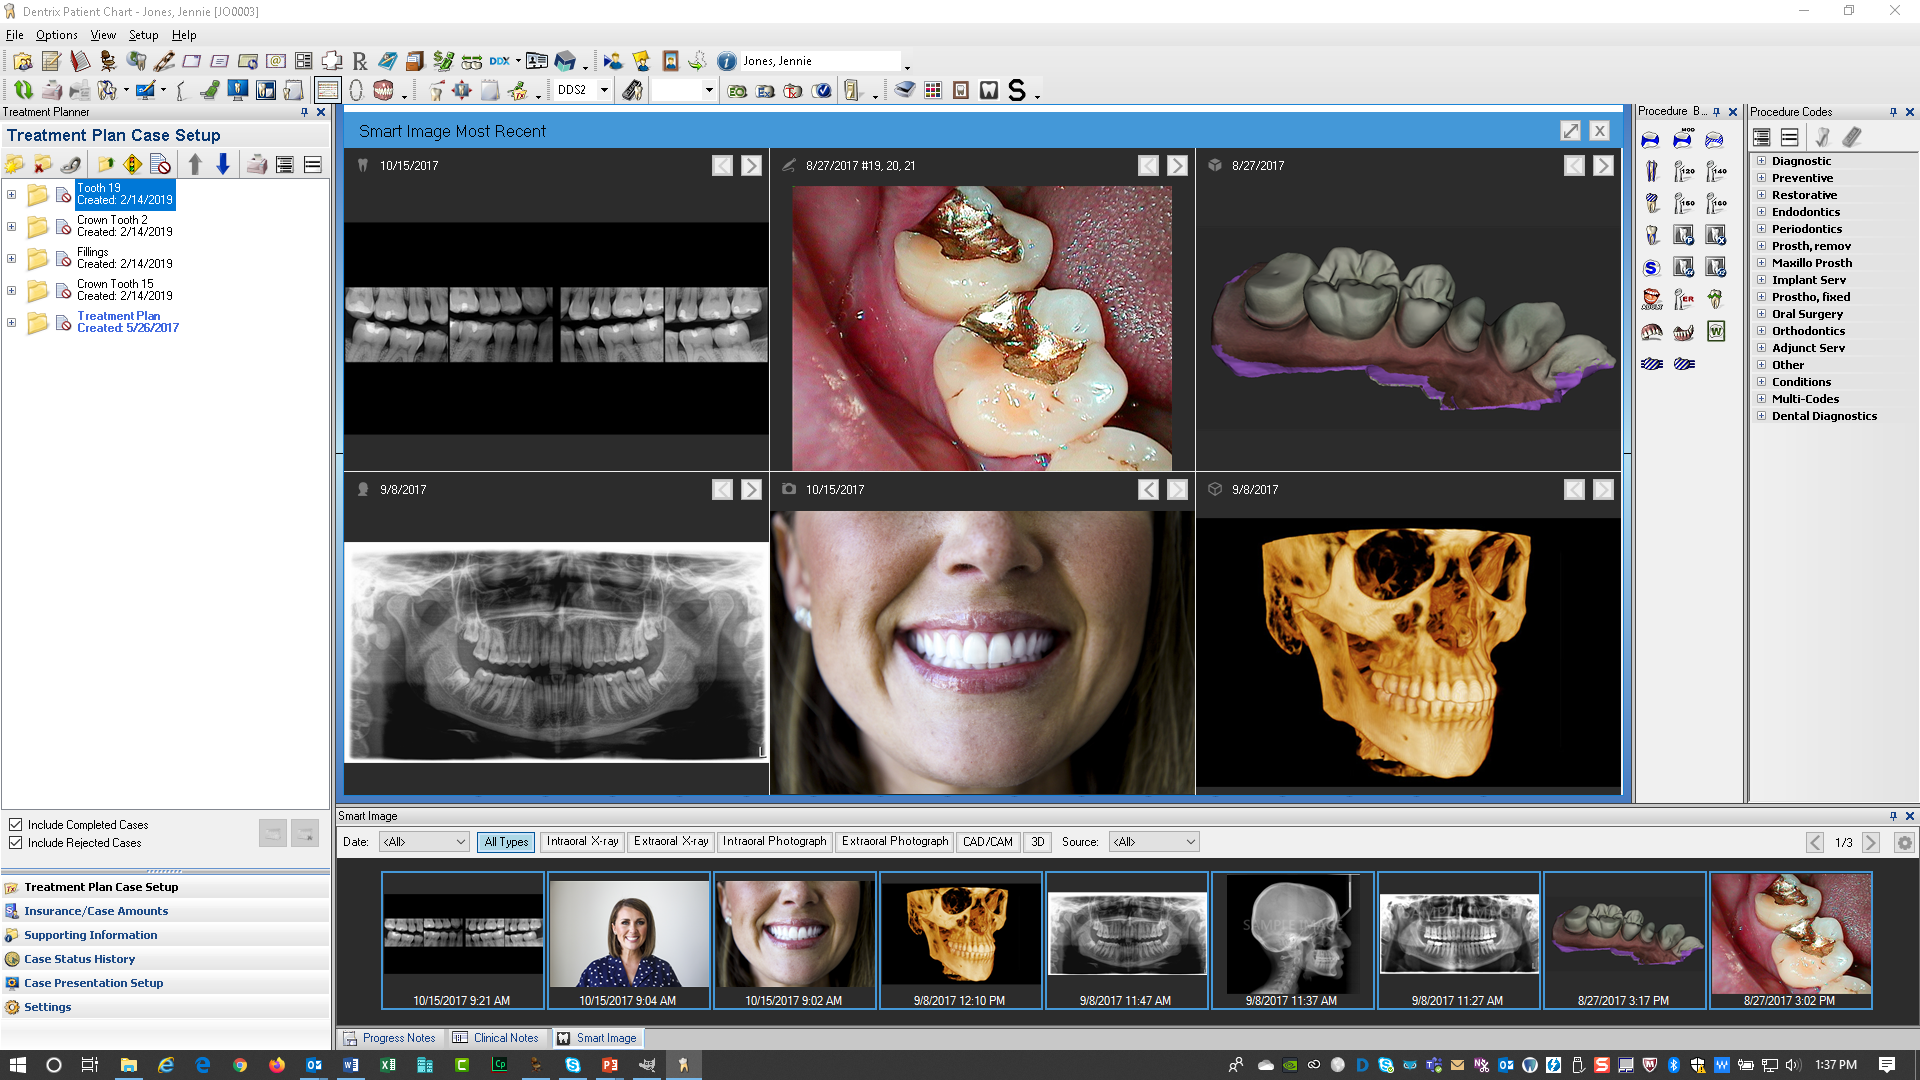This screenshot has height=1080, width=1920.
Task: Select the panoramic X-ray thumbnail from 9/8/2017 11:47 AM
Action: point(1127,933)
